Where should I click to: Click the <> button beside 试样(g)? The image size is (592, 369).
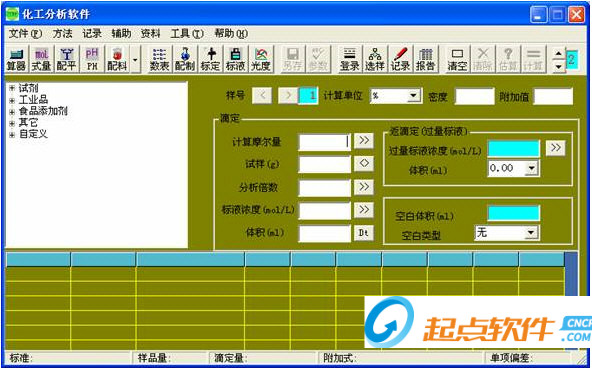click(x=364, y=164)
